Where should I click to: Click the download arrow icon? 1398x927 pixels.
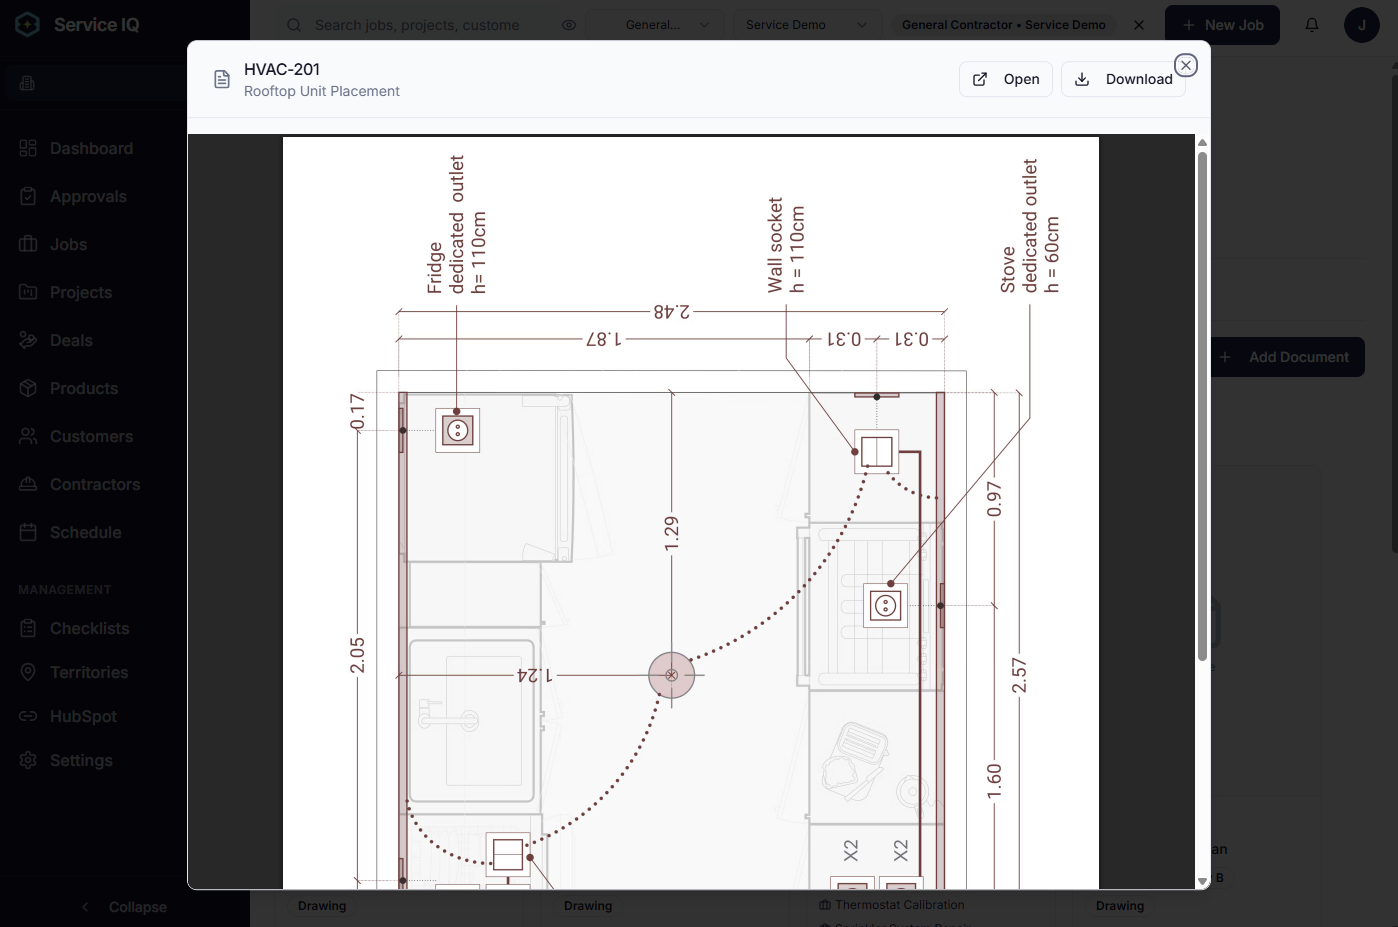pyautogui.click(x=1082, y=79)
